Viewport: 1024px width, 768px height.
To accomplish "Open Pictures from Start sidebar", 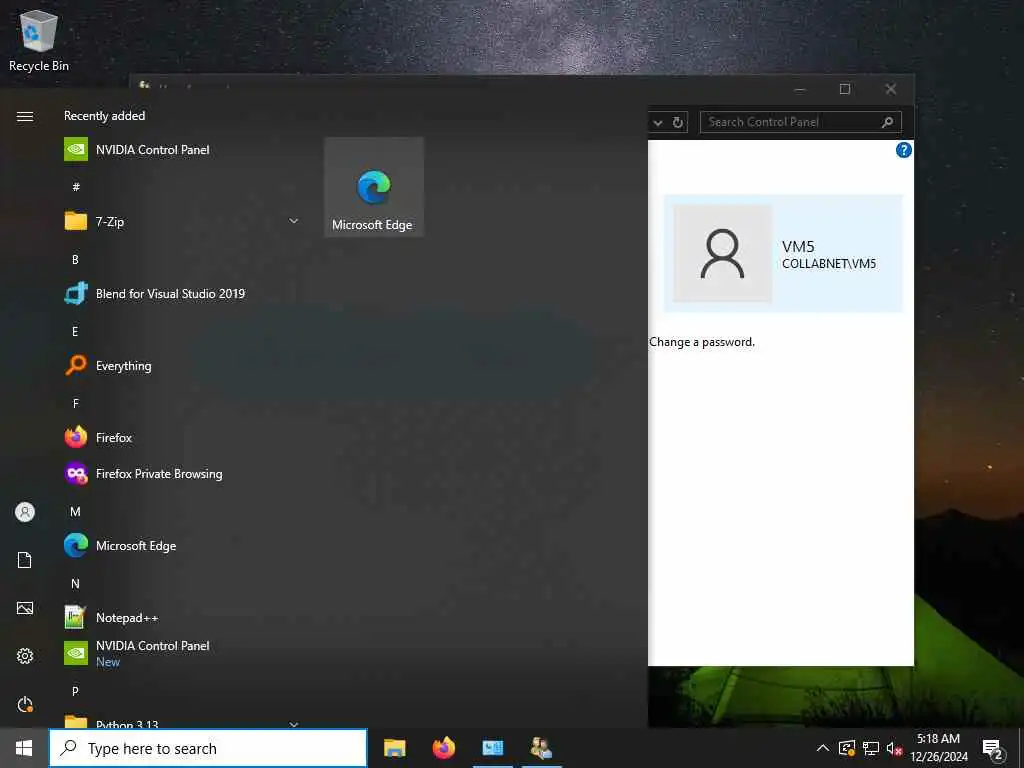I will (x=25, y=608).
